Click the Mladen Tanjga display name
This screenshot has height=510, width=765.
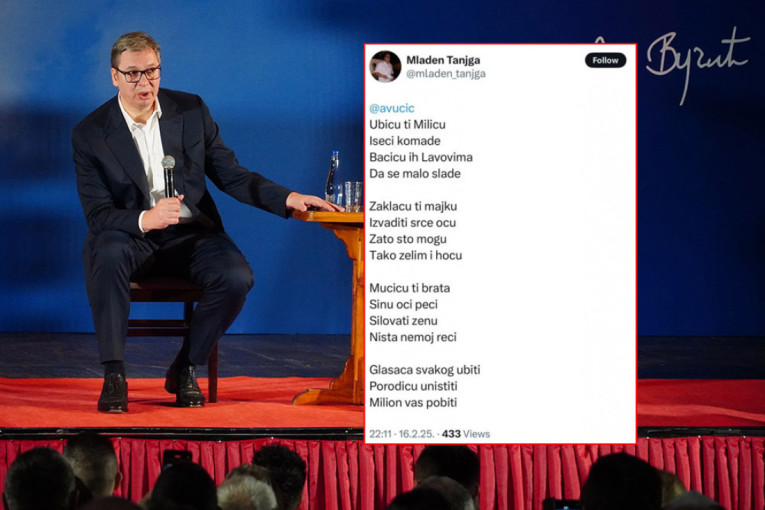pos(443,60)
